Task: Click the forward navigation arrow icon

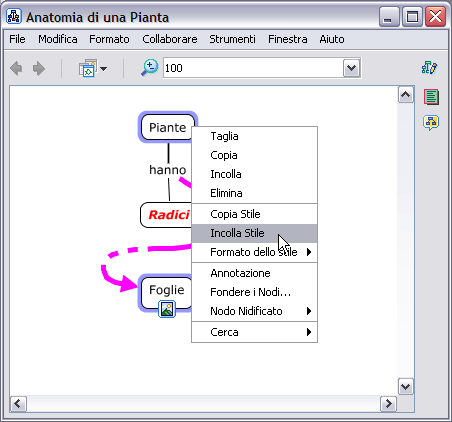Action: tap(39, 69)
